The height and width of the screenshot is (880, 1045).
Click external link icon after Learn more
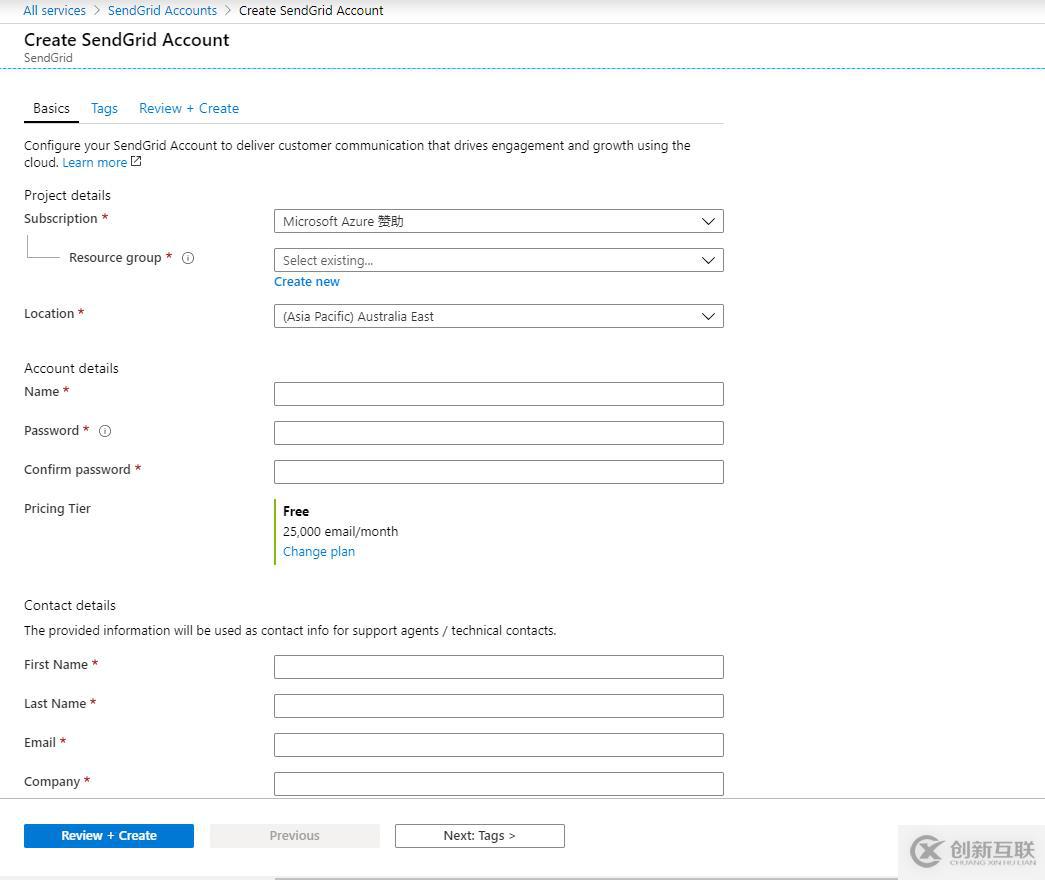tap(136, 162)
